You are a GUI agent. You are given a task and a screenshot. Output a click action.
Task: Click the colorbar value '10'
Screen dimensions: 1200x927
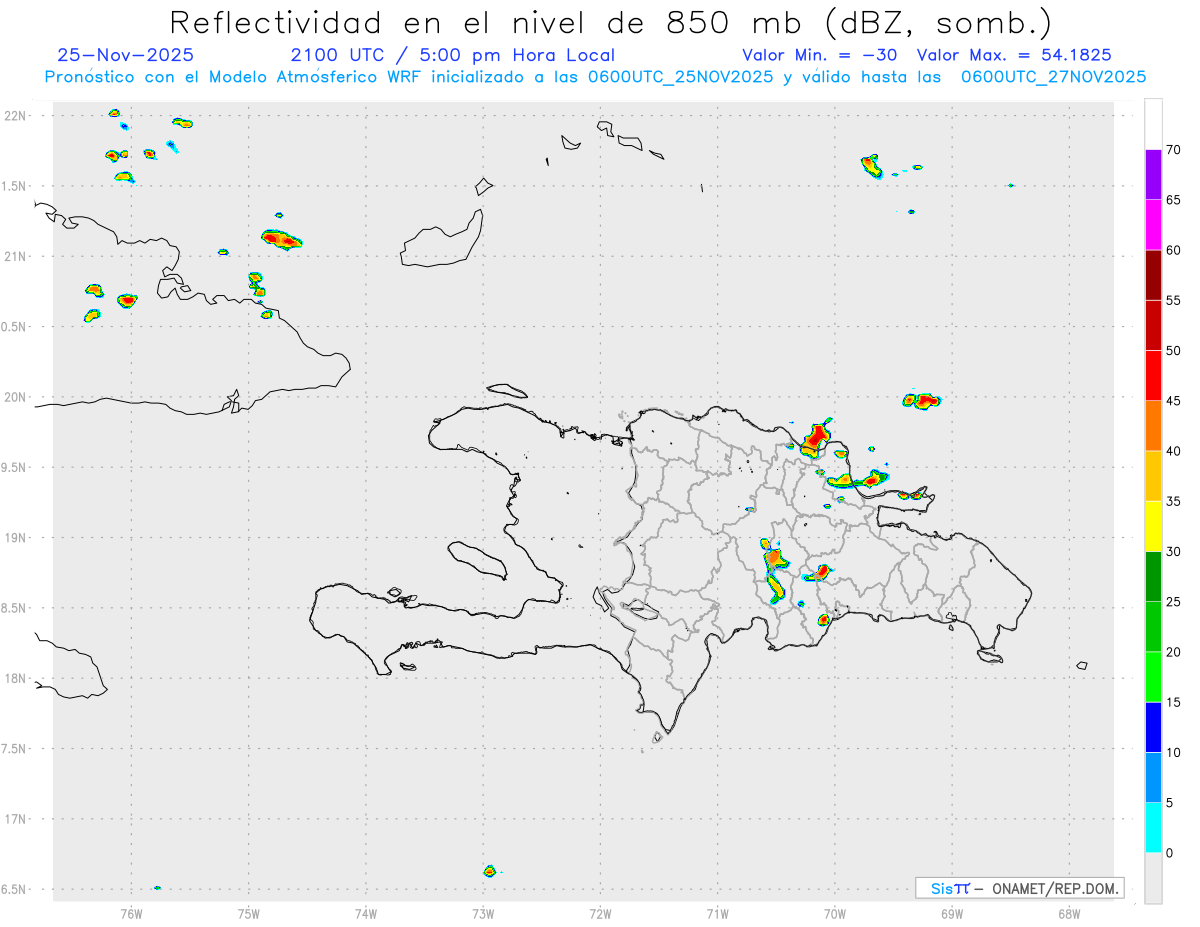pyautogui.click(x=1173, y=752)
